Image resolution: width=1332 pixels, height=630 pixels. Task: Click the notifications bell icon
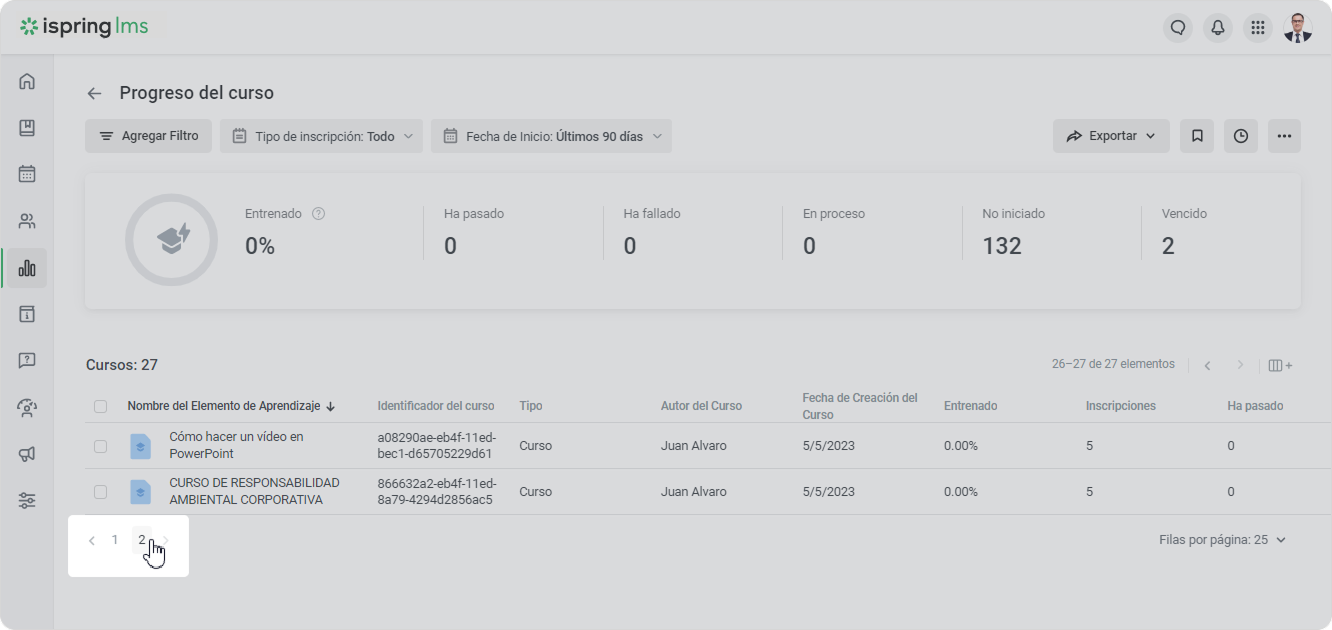point(1218,28)
